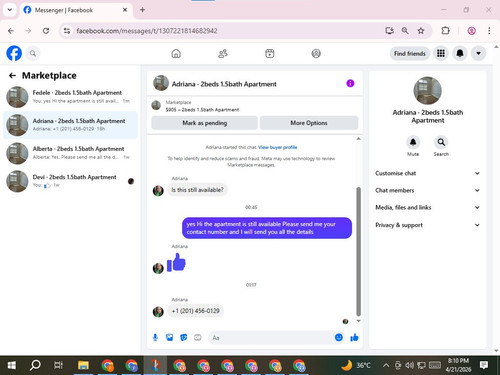Open the Windows Start menu
The width and height of the screenshot is (500, 375).
pyautogui.click(x=11, y=365)
